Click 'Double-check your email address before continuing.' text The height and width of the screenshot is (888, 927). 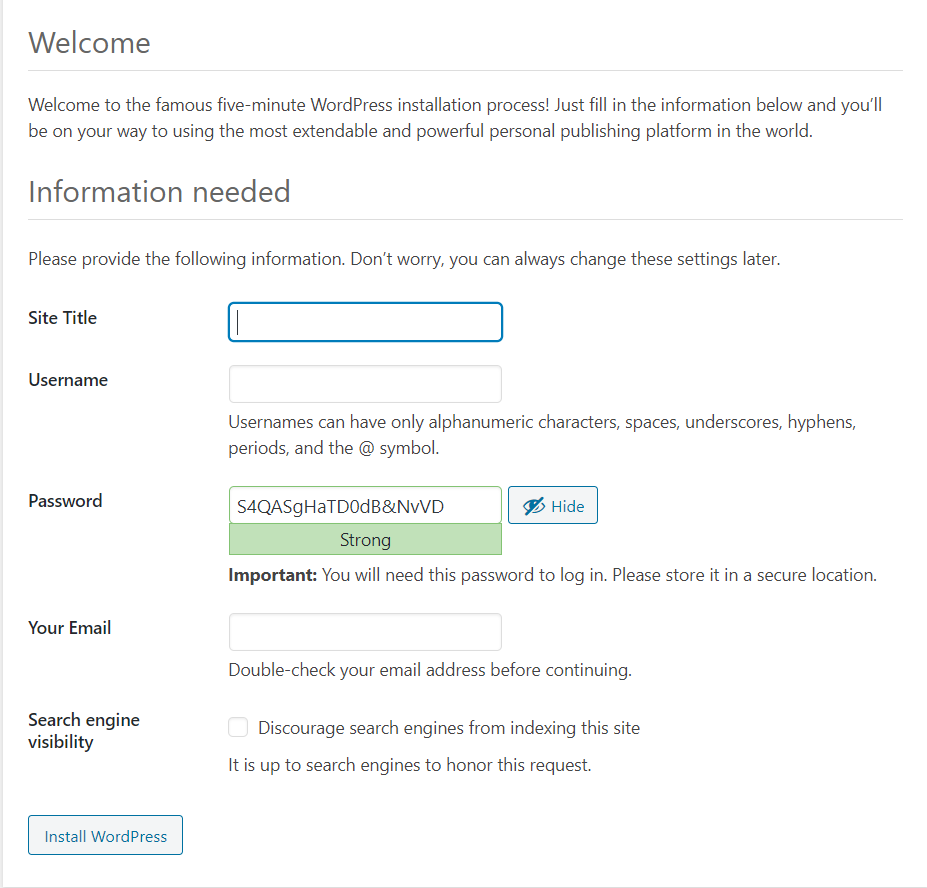(x=430, y=670)
